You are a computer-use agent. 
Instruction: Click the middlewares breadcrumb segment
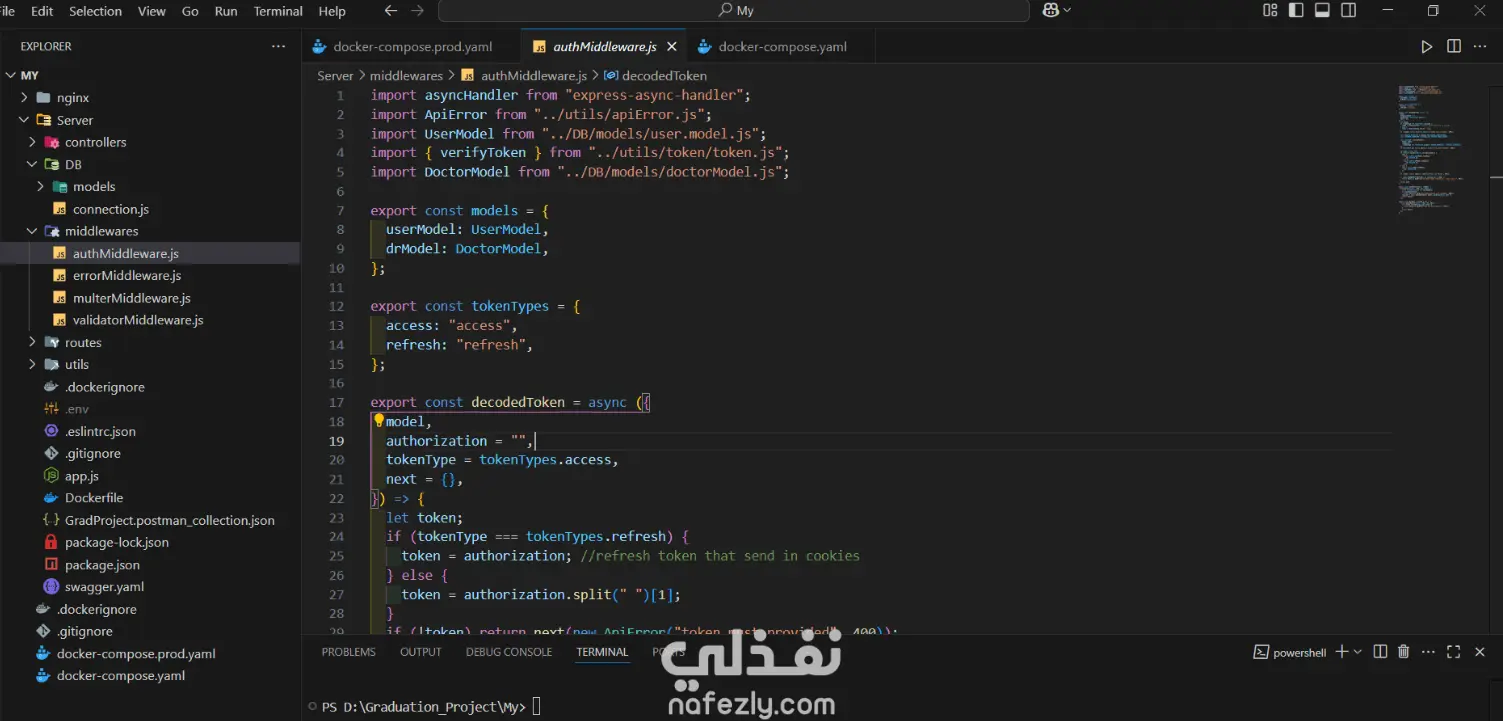(x=406, y=76)
